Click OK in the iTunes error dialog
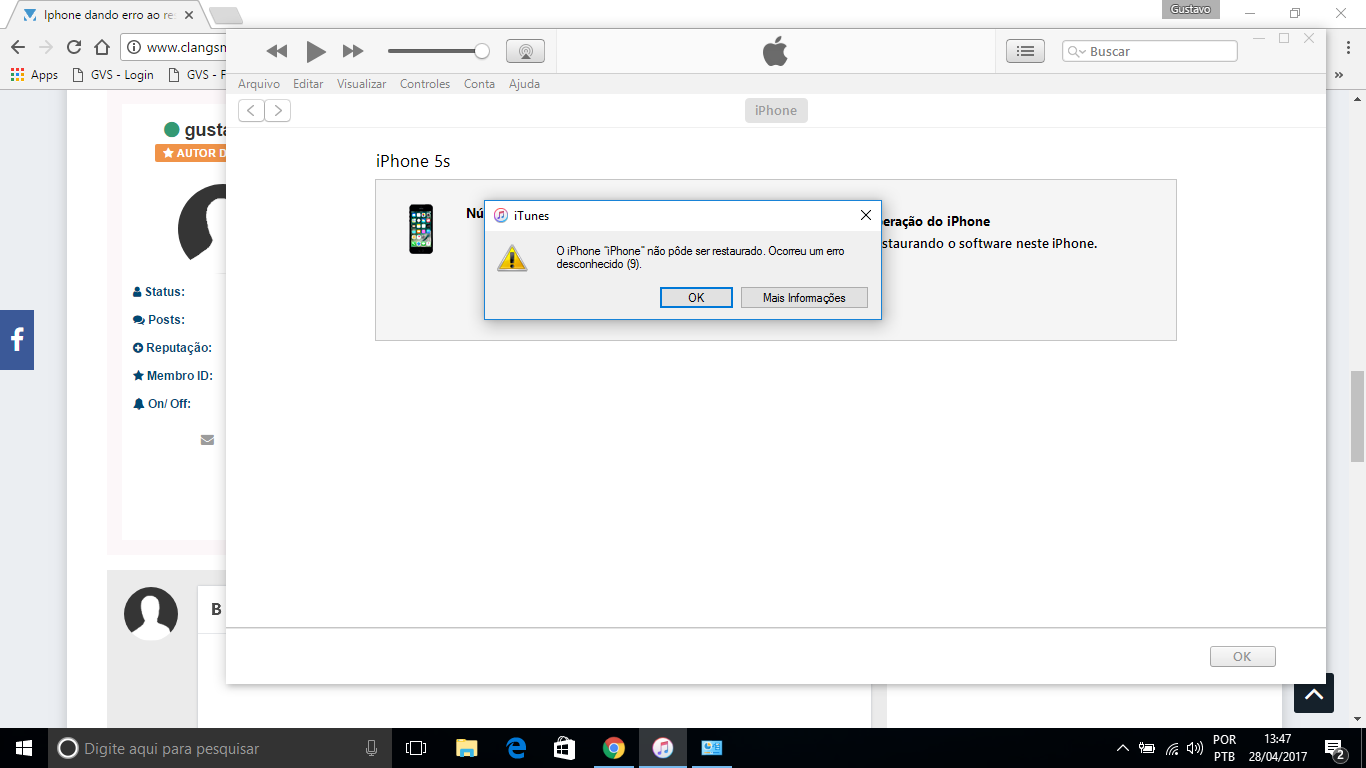This screenshot has width=1366, height=768. point(696,298)
